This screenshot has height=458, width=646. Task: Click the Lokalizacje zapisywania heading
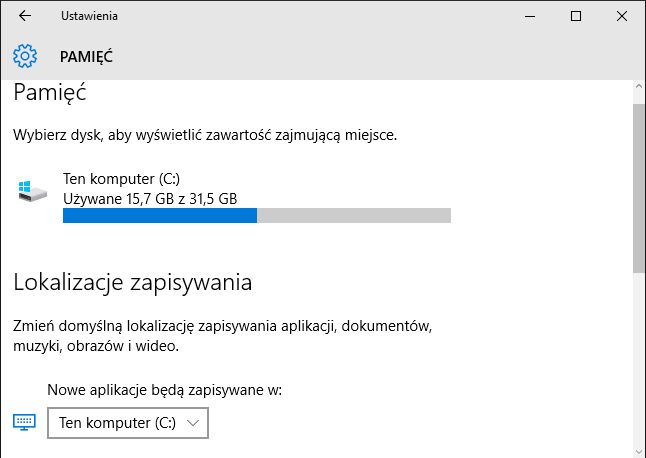pos(133,283)
